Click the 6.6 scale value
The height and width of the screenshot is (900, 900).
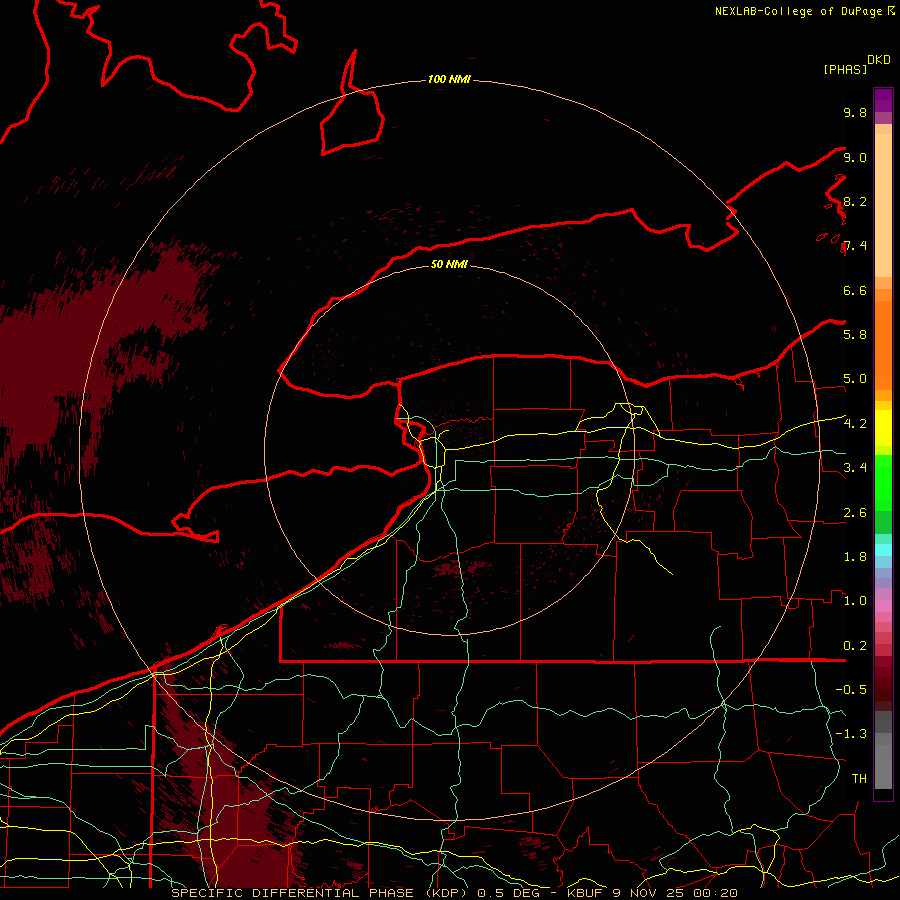pos(855,290)
